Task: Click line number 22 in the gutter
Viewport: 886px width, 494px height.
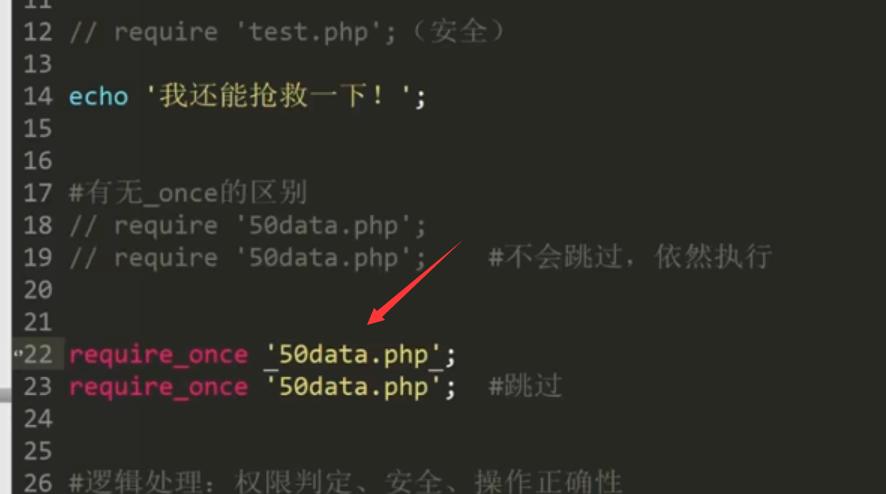Action: click(38, 355)
